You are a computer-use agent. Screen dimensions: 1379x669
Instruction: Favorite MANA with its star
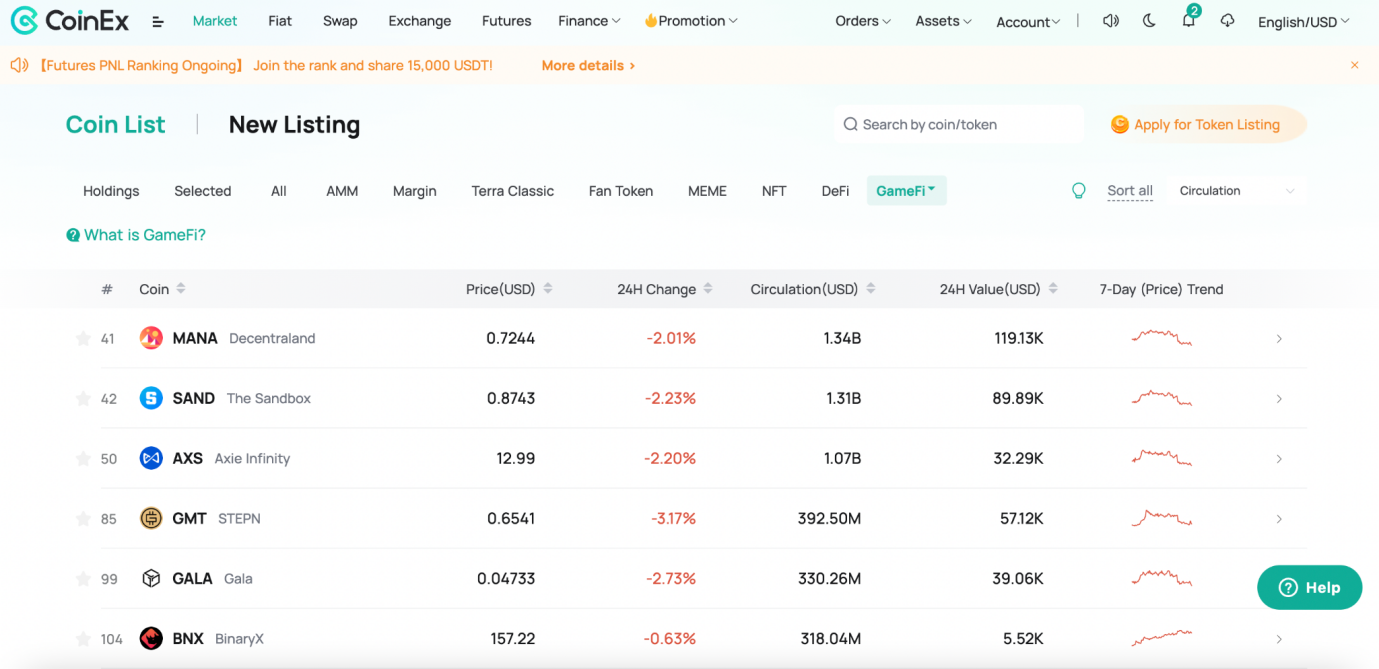coord(83,338)
